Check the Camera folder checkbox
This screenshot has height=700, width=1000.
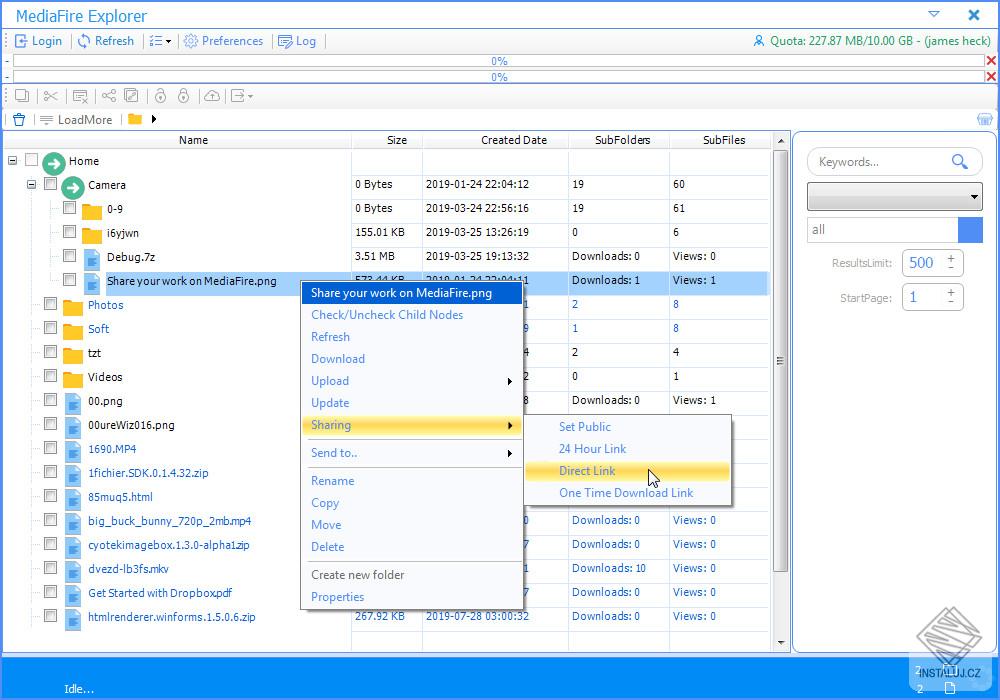(x=50, y=184)
